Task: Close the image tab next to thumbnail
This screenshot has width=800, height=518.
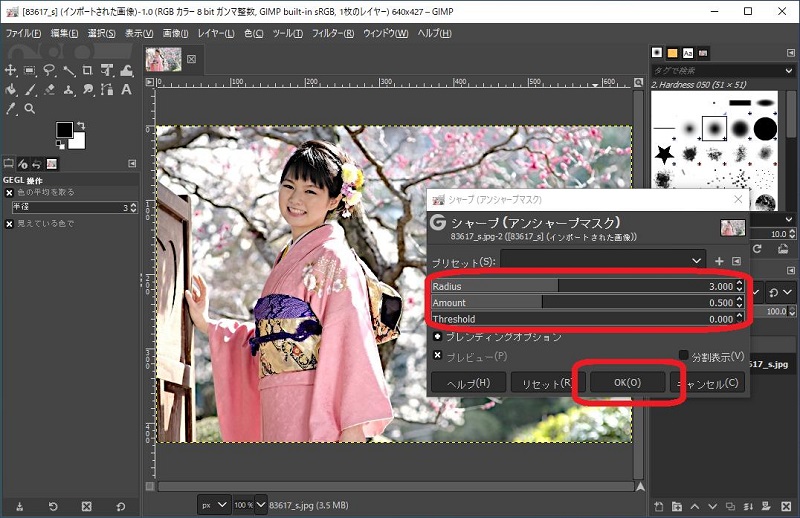Action: coord(191,59)
